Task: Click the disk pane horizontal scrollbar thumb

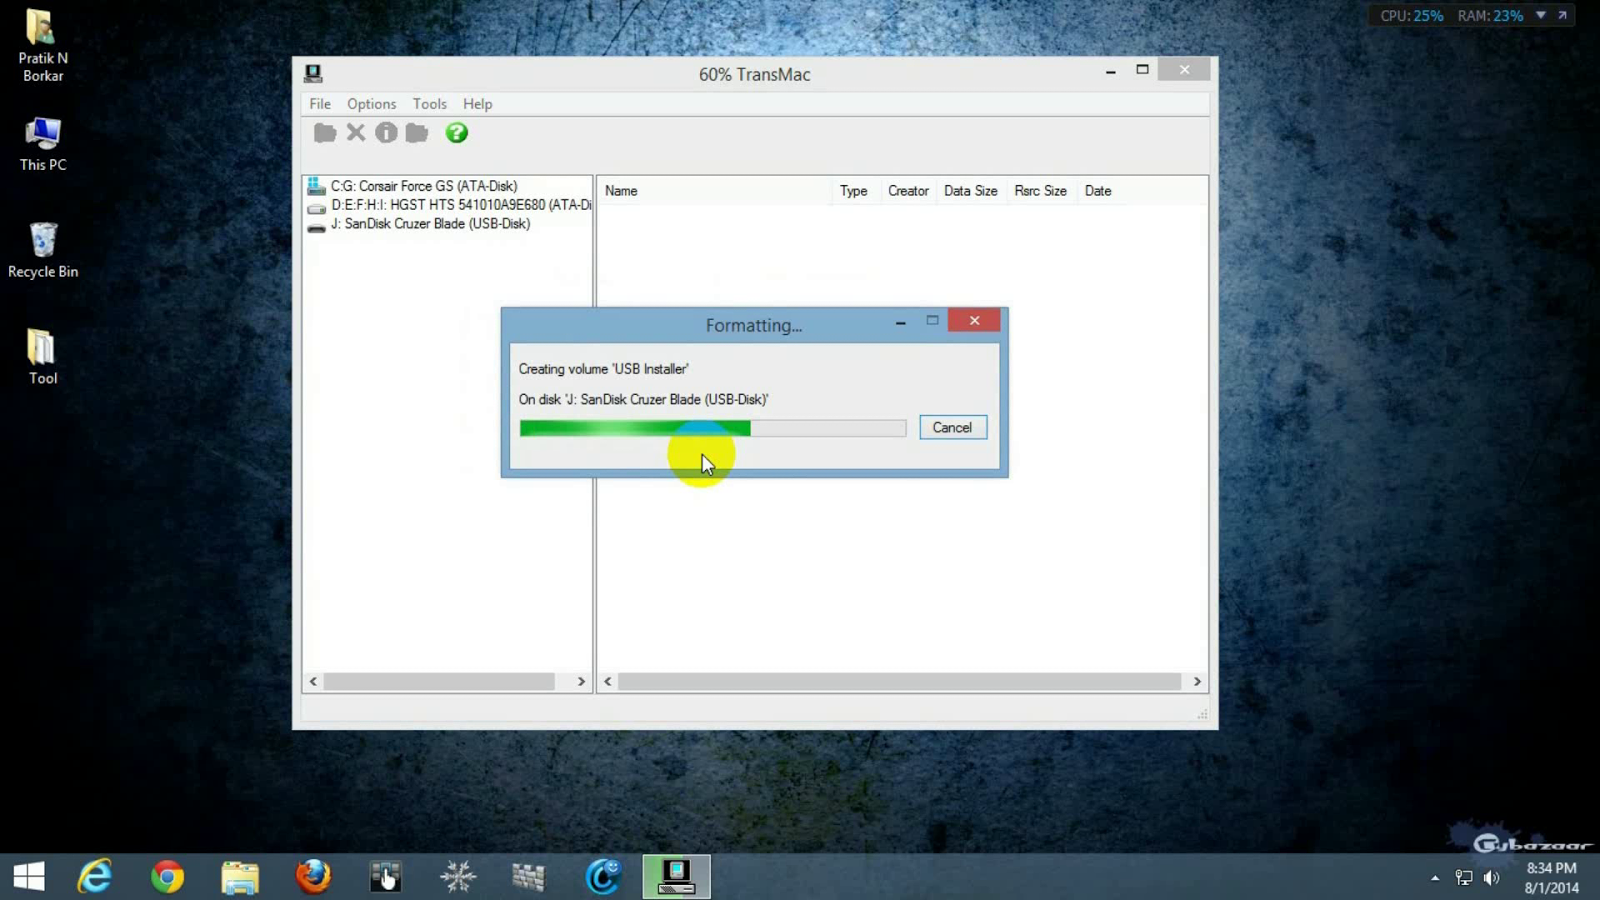Action: pyautogui.click(x=439, y=682)
